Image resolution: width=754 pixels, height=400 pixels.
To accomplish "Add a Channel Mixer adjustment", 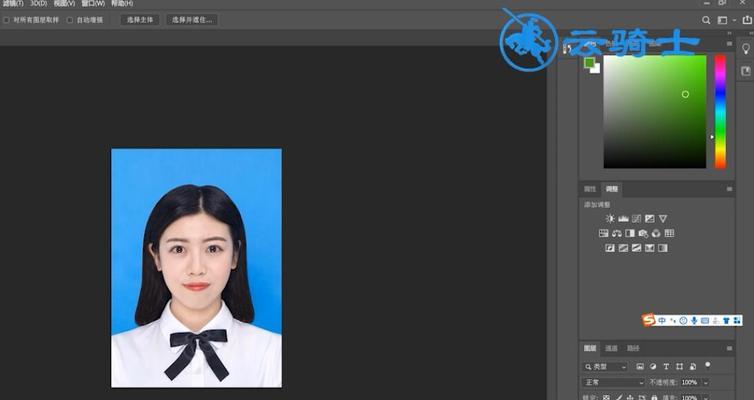I will 656,233.
